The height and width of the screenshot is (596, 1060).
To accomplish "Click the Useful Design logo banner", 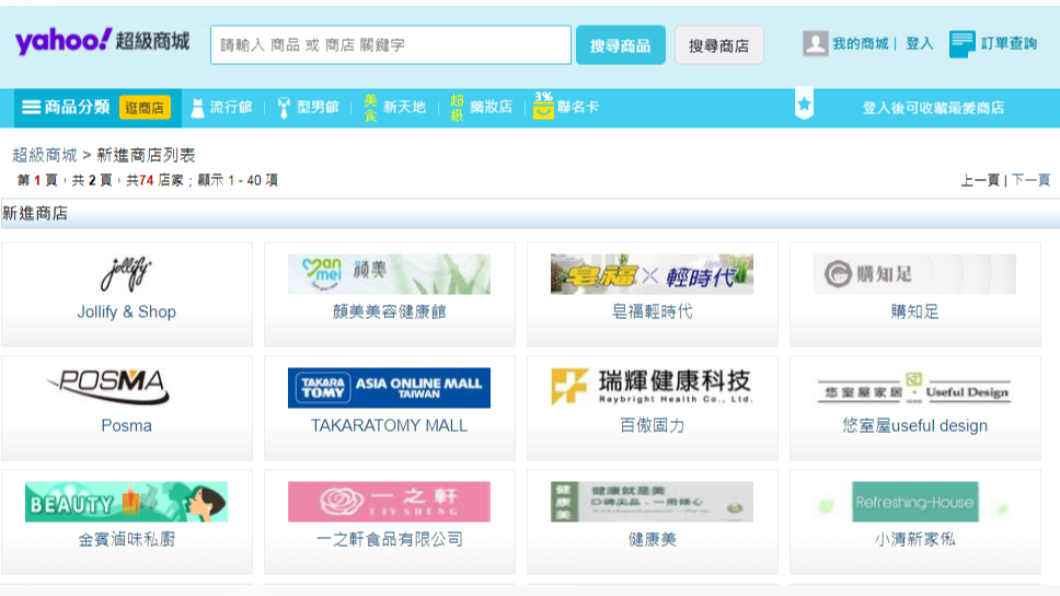I will click(915, 388).
